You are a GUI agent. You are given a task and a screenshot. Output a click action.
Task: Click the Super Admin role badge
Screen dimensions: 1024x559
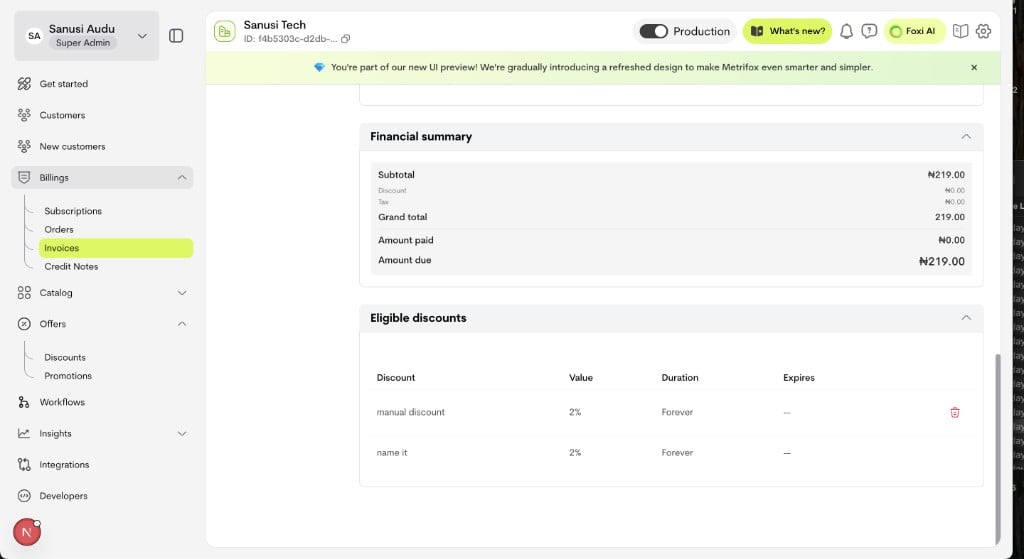click(83, 43)
